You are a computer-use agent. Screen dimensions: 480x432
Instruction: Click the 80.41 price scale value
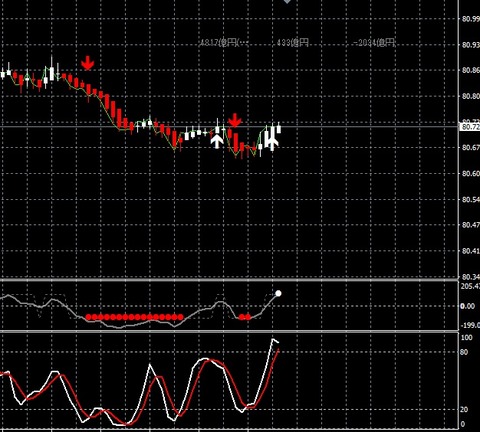pos(471,251)
